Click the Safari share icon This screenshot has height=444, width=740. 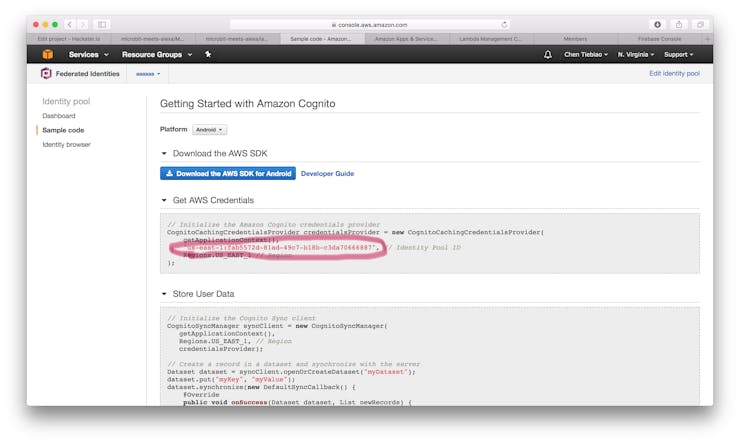[679, 25]
